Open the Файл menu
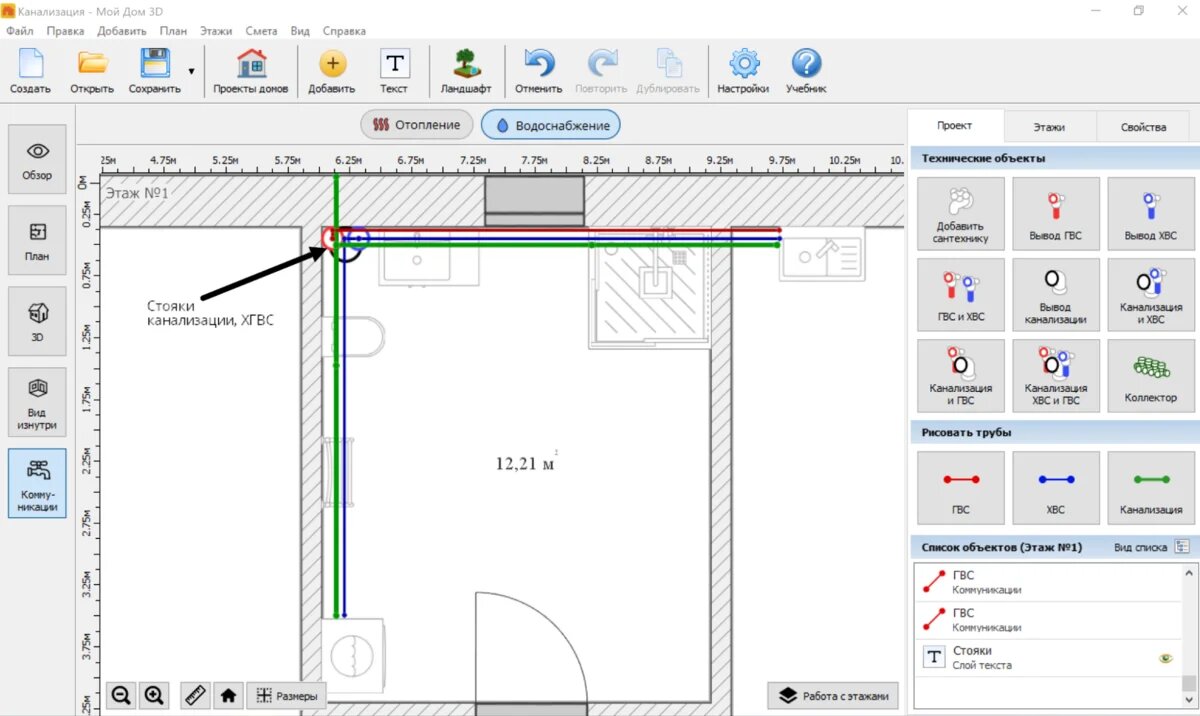 coord(20,31)
